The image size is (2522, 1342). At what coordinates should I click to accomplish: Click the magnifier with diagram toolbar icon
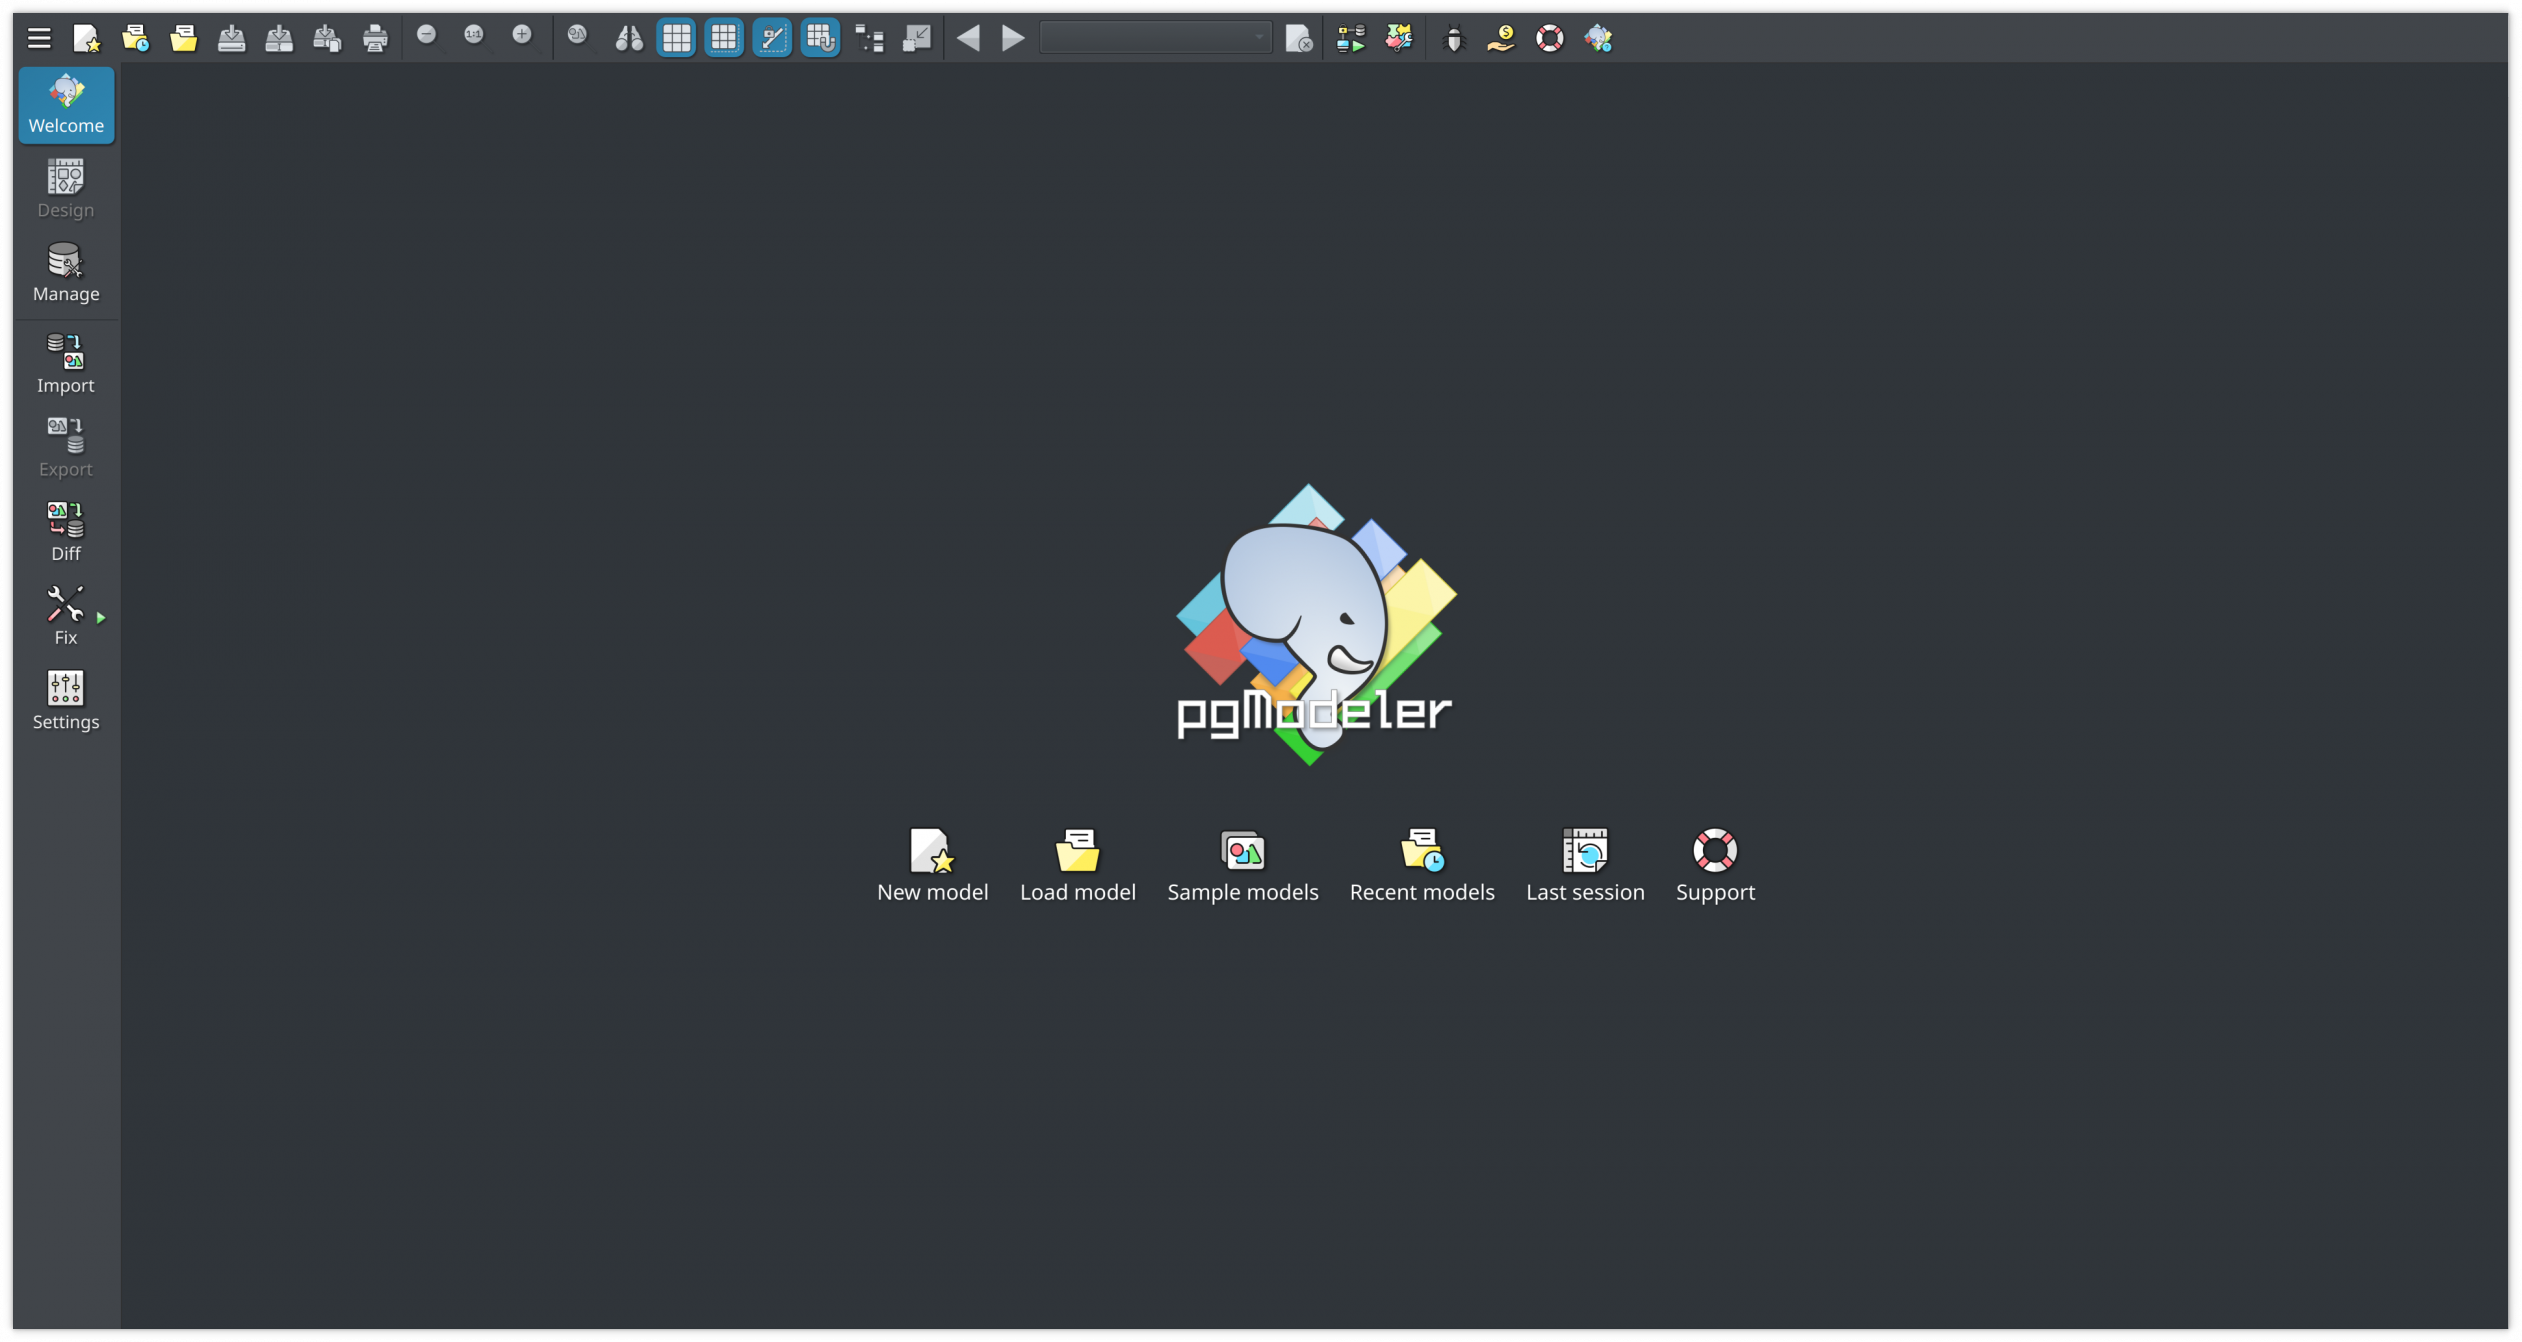[578, 36]
